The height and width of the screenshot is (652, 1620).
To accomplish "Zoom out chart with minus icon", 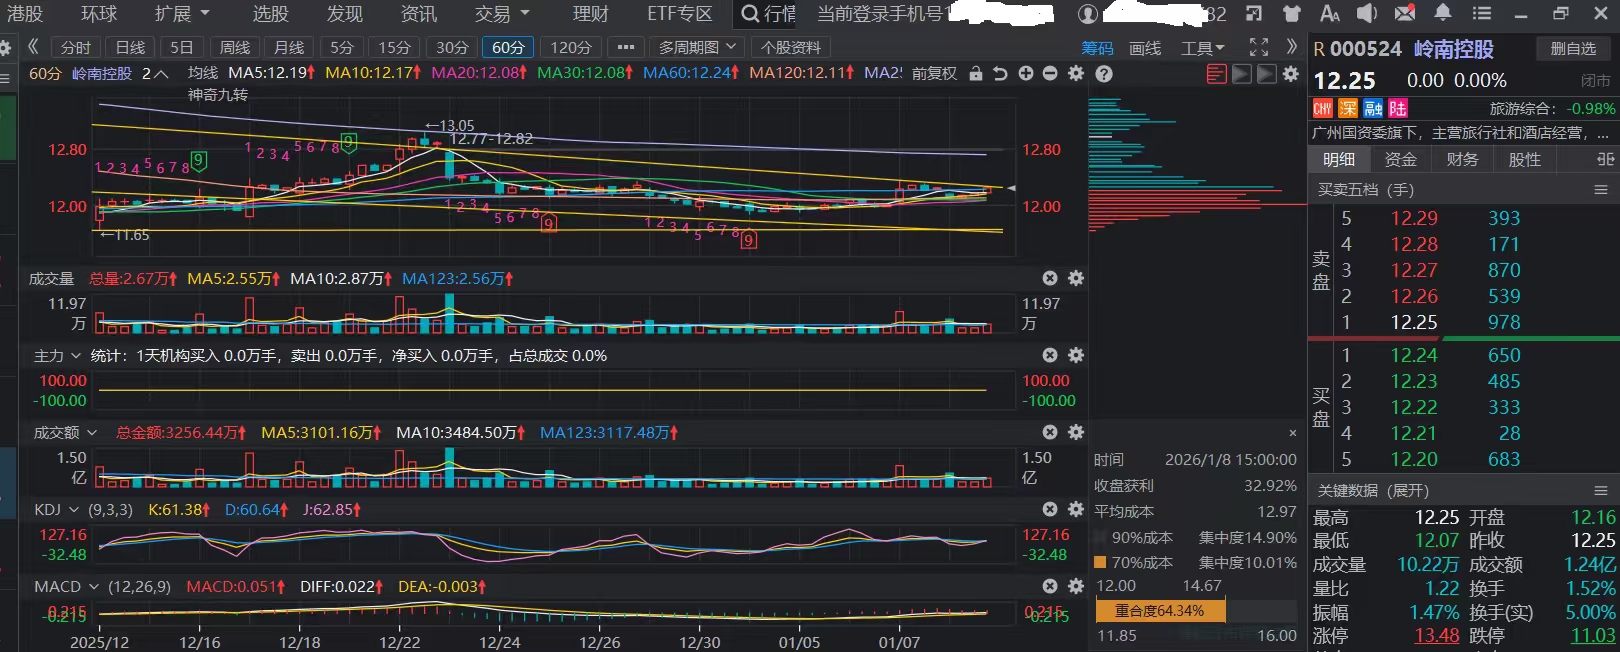I will (x=1050, y=74).
